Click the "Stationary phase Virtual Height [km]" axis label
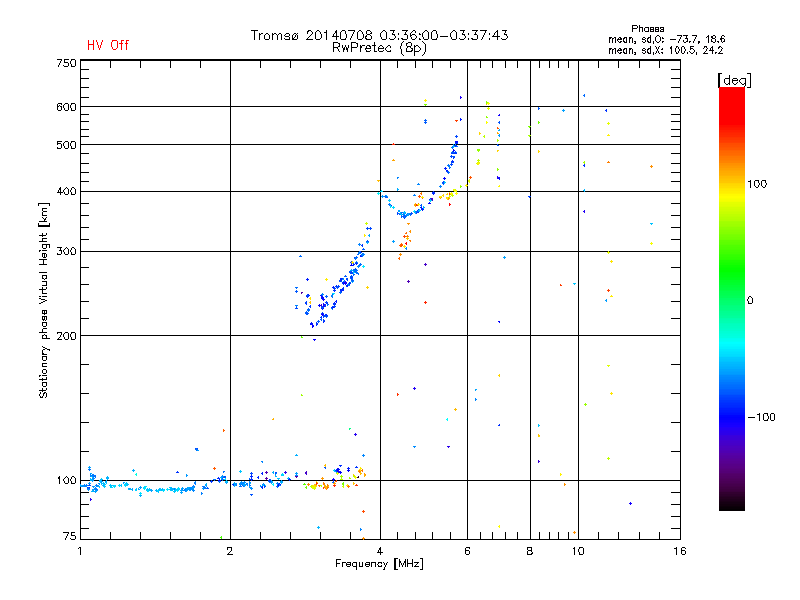The image size is (800, 600). 44,301
